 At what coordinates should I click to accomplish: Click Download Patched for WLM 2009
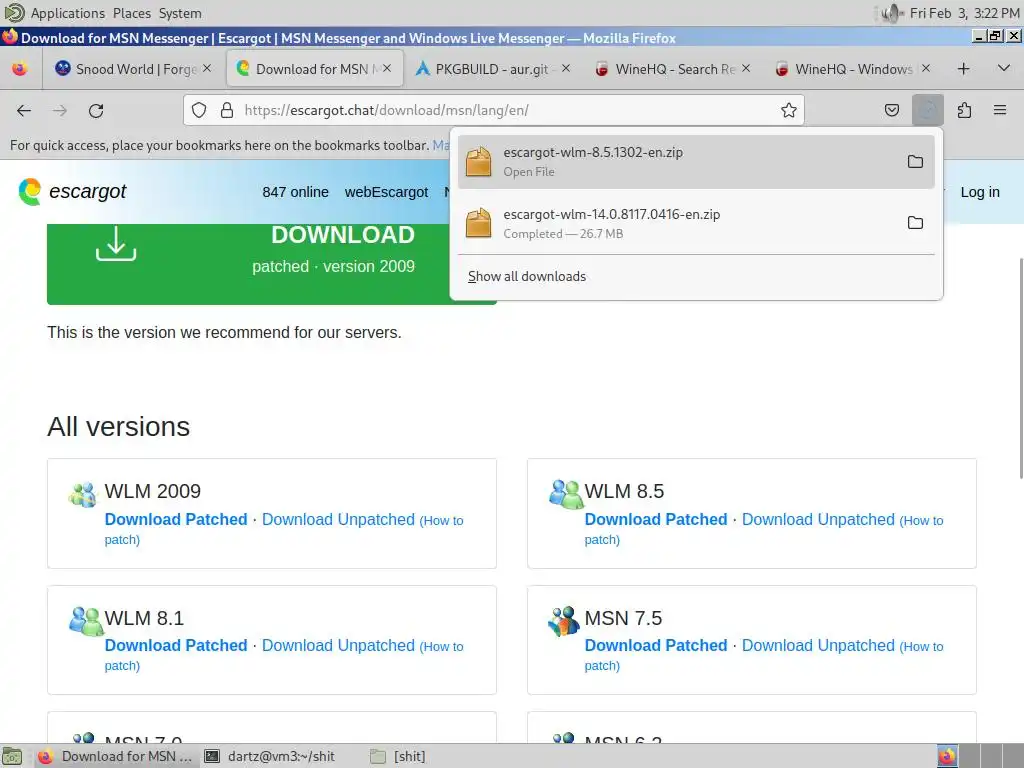pos(176,519)
